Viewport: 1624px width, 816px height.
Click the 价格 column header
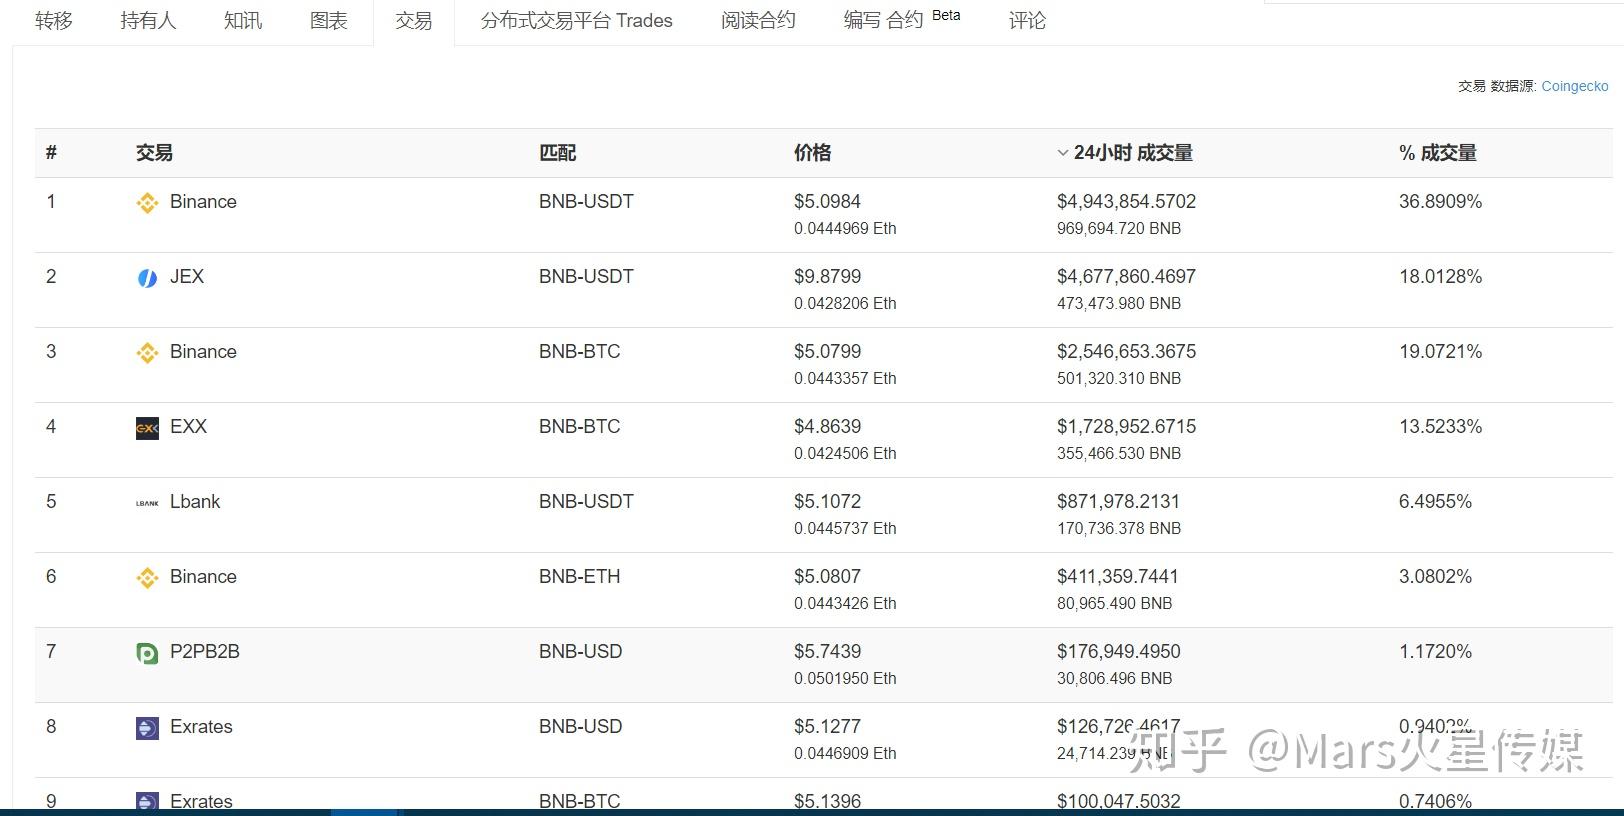(x=812, y=153)
